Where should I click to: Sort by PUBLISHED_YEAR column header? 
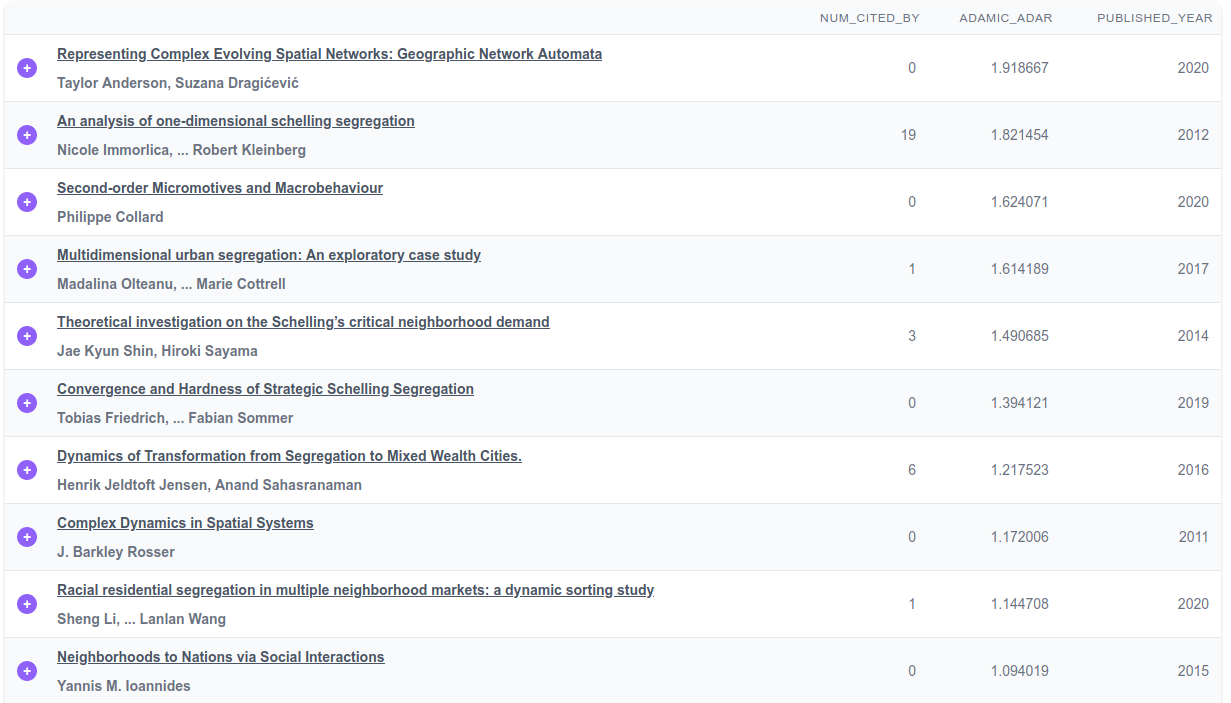click(x=1154, y=18)
